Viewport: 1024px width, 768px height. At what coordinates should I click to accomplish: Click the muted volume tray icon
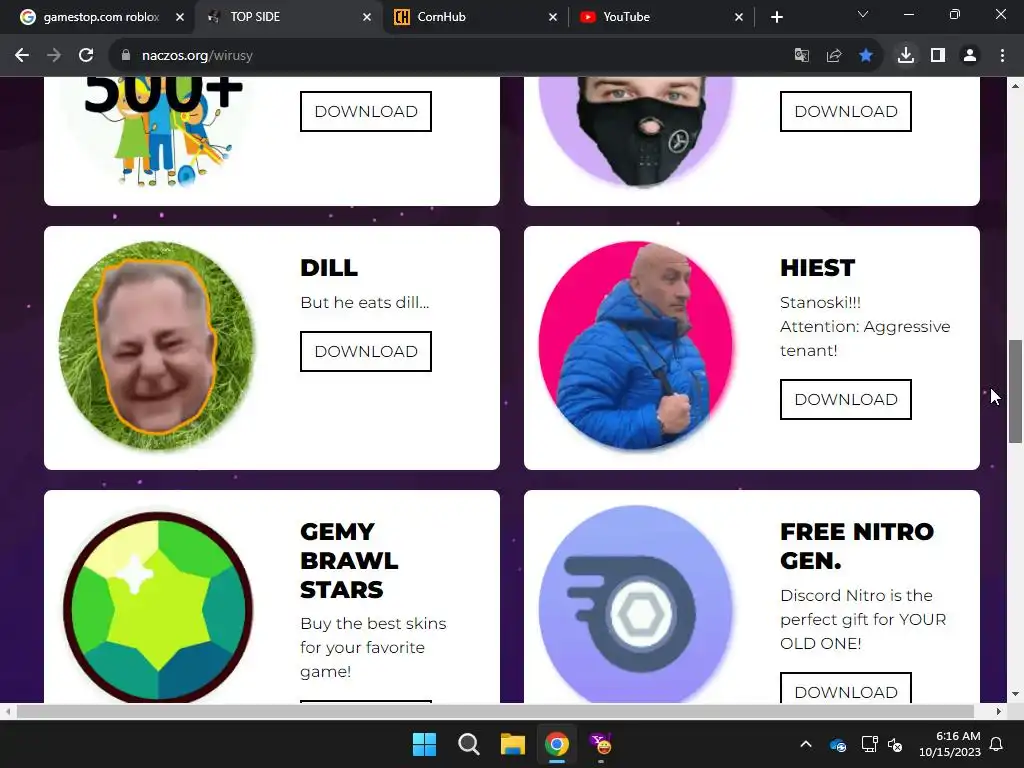(895, 744)
